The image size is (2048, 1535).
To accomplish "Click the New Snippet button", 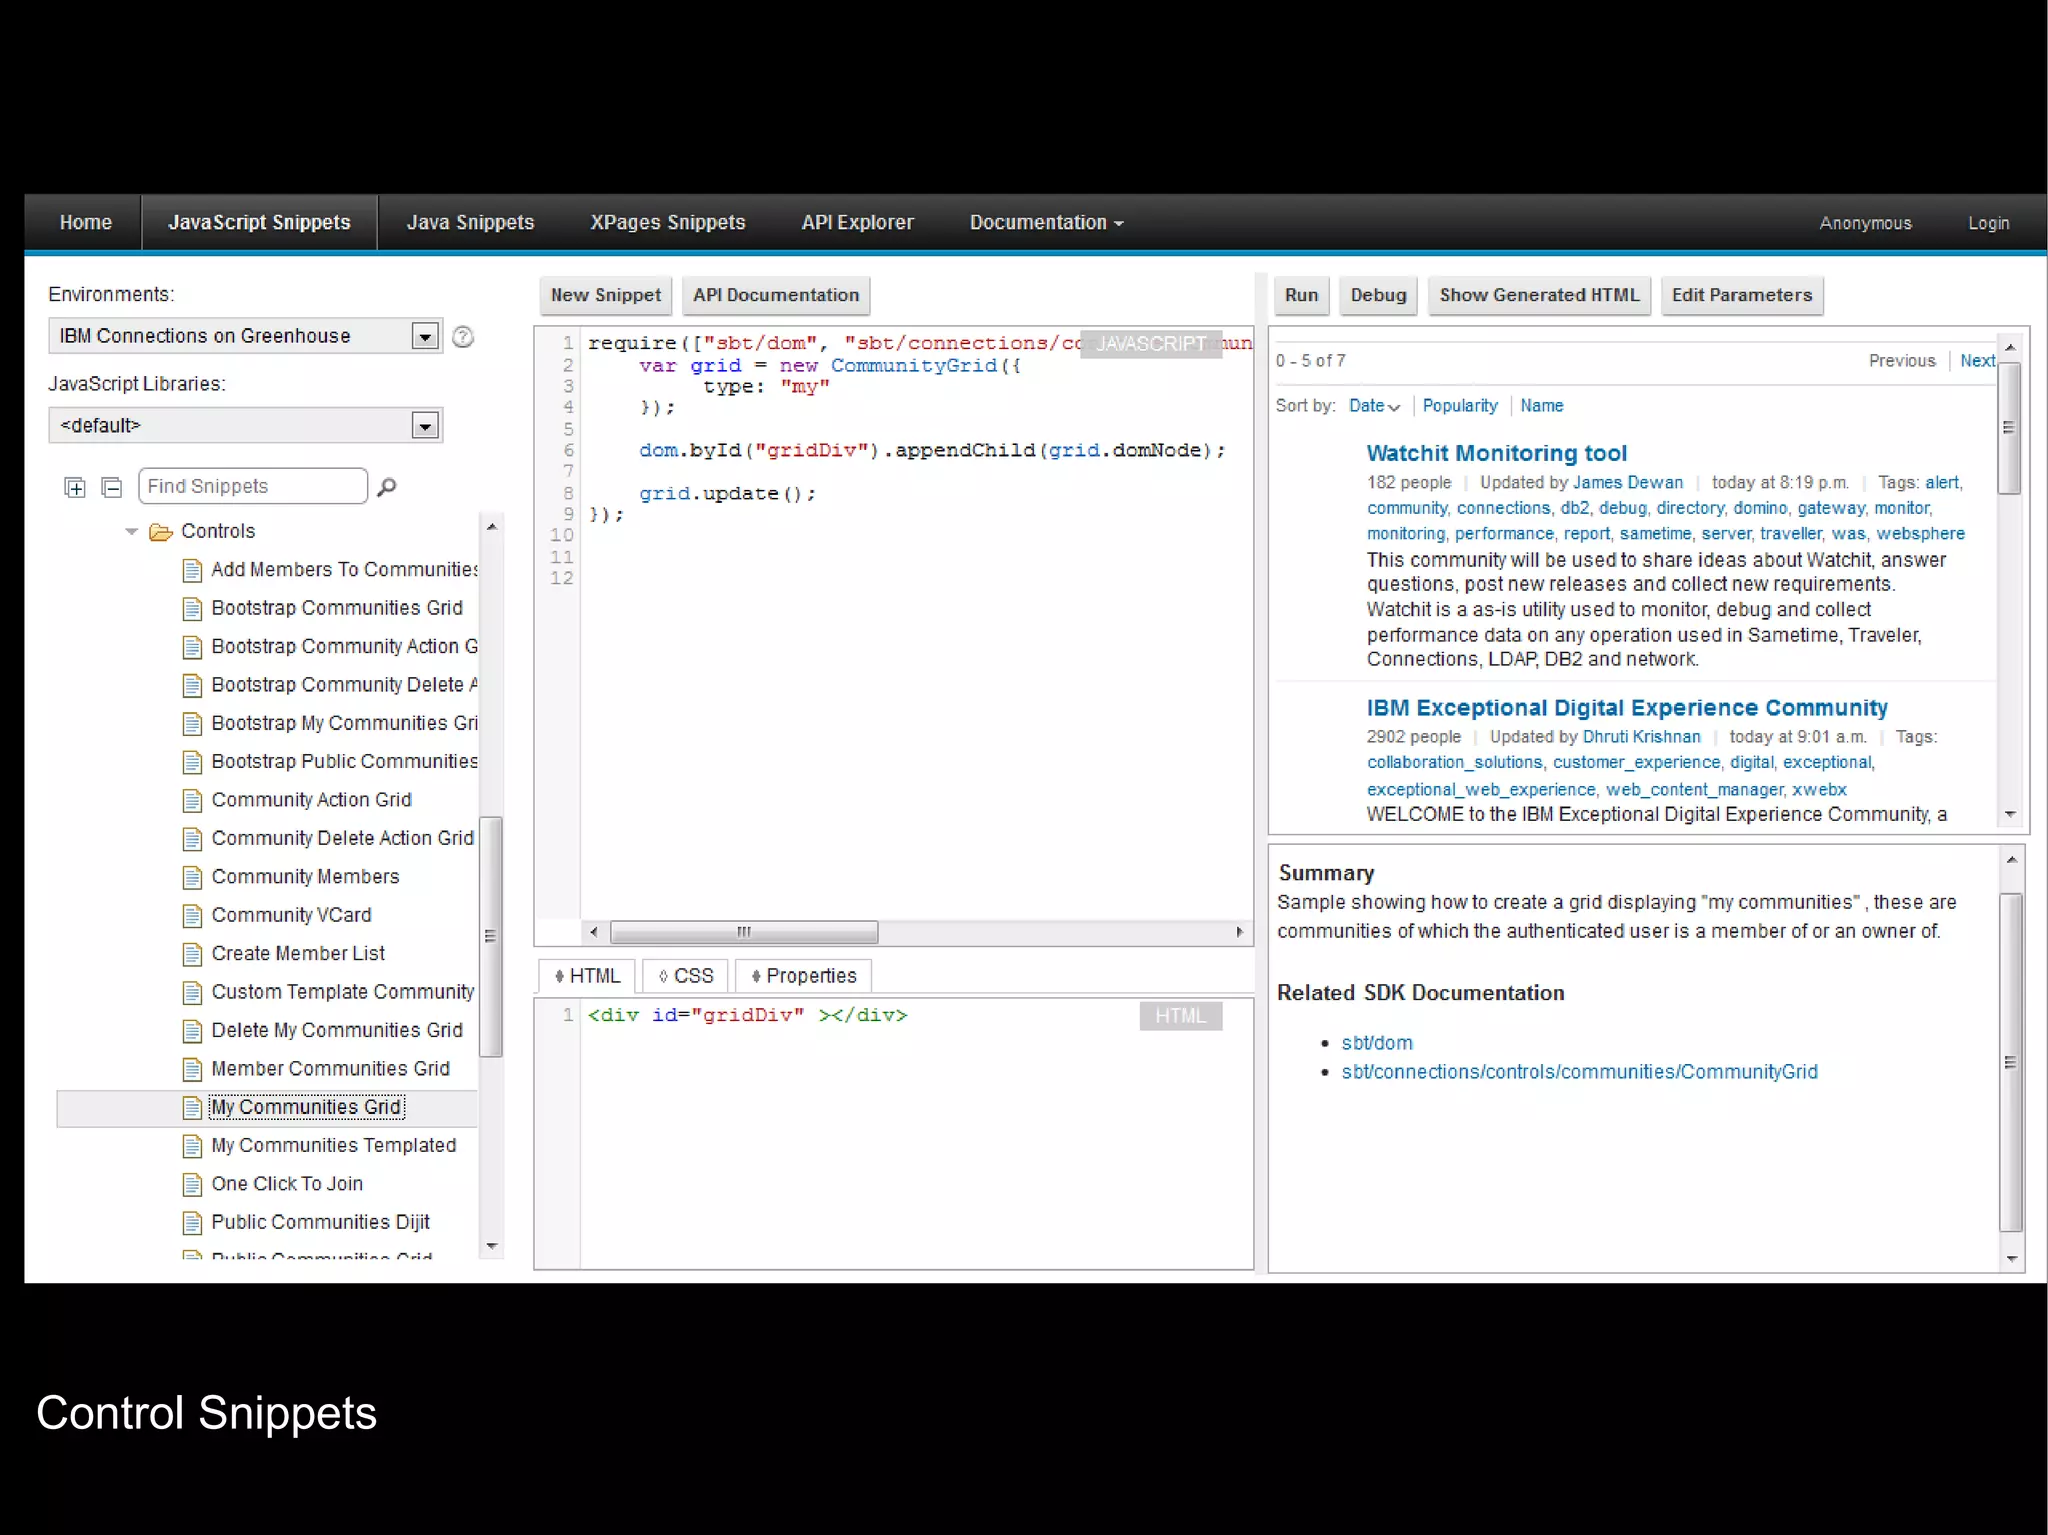I will [606, 296].
